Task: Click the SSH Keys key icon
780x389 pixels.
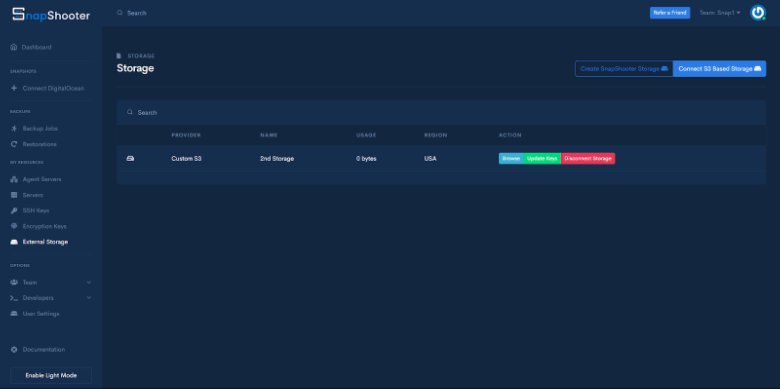Action: coord(14,210)
